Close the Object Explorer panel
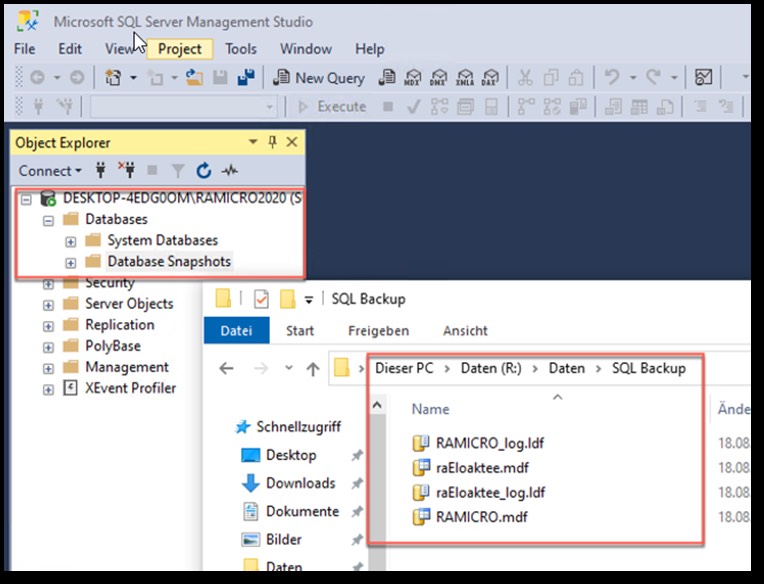764x584 pixels. click(292, 142)
